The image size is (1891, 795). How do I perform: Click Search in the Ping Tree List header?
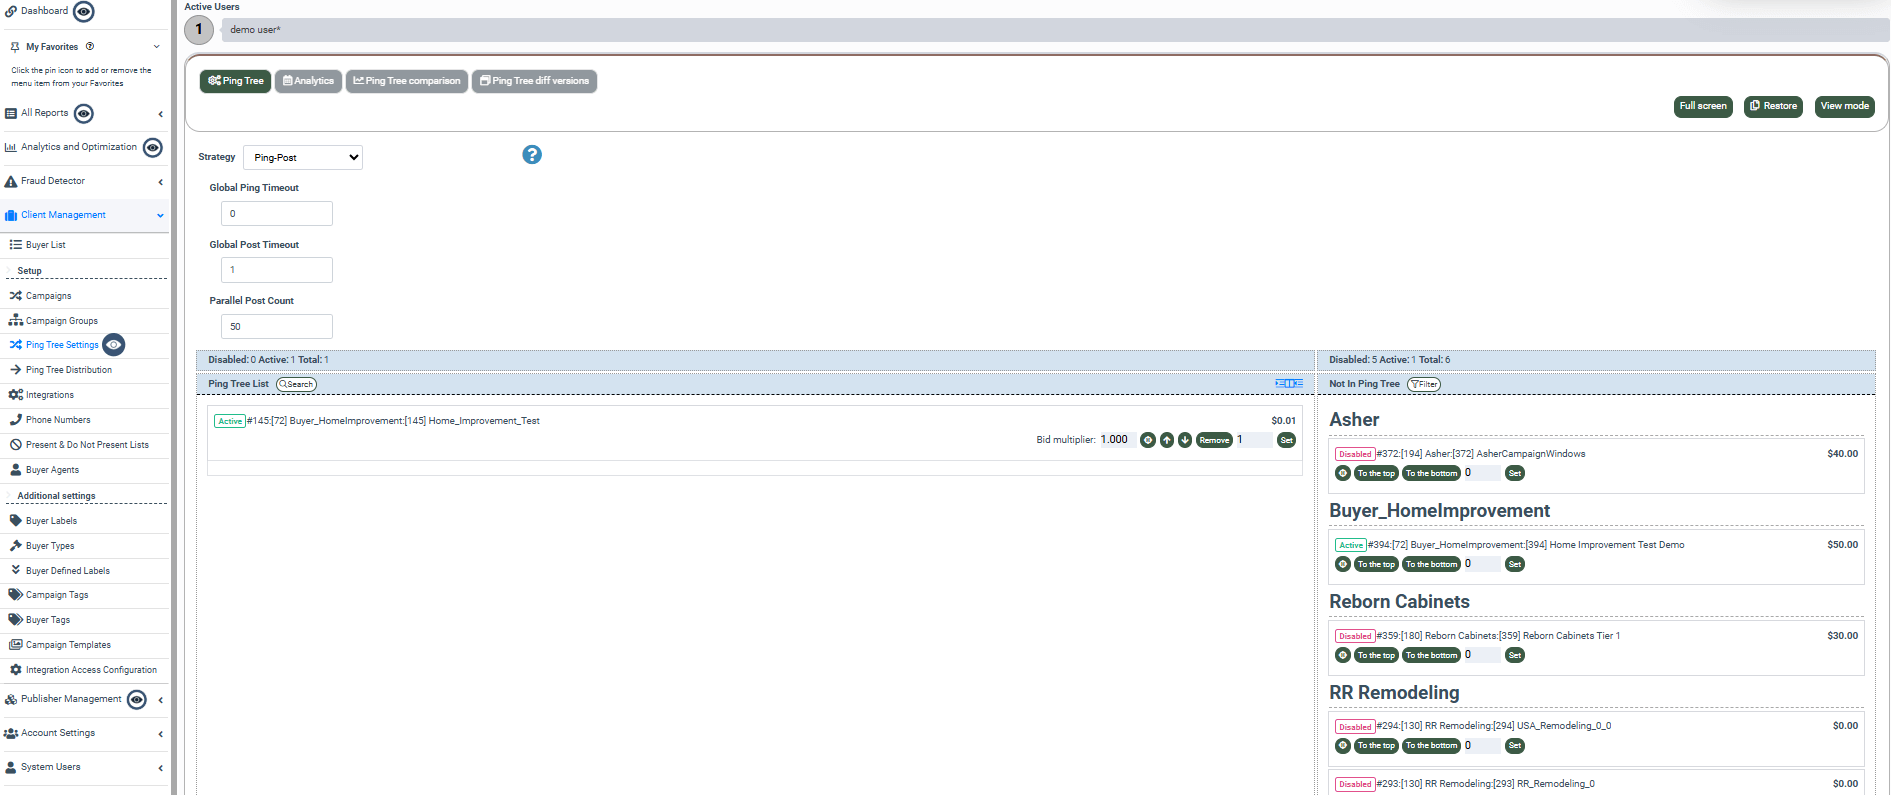coord(296,384)
